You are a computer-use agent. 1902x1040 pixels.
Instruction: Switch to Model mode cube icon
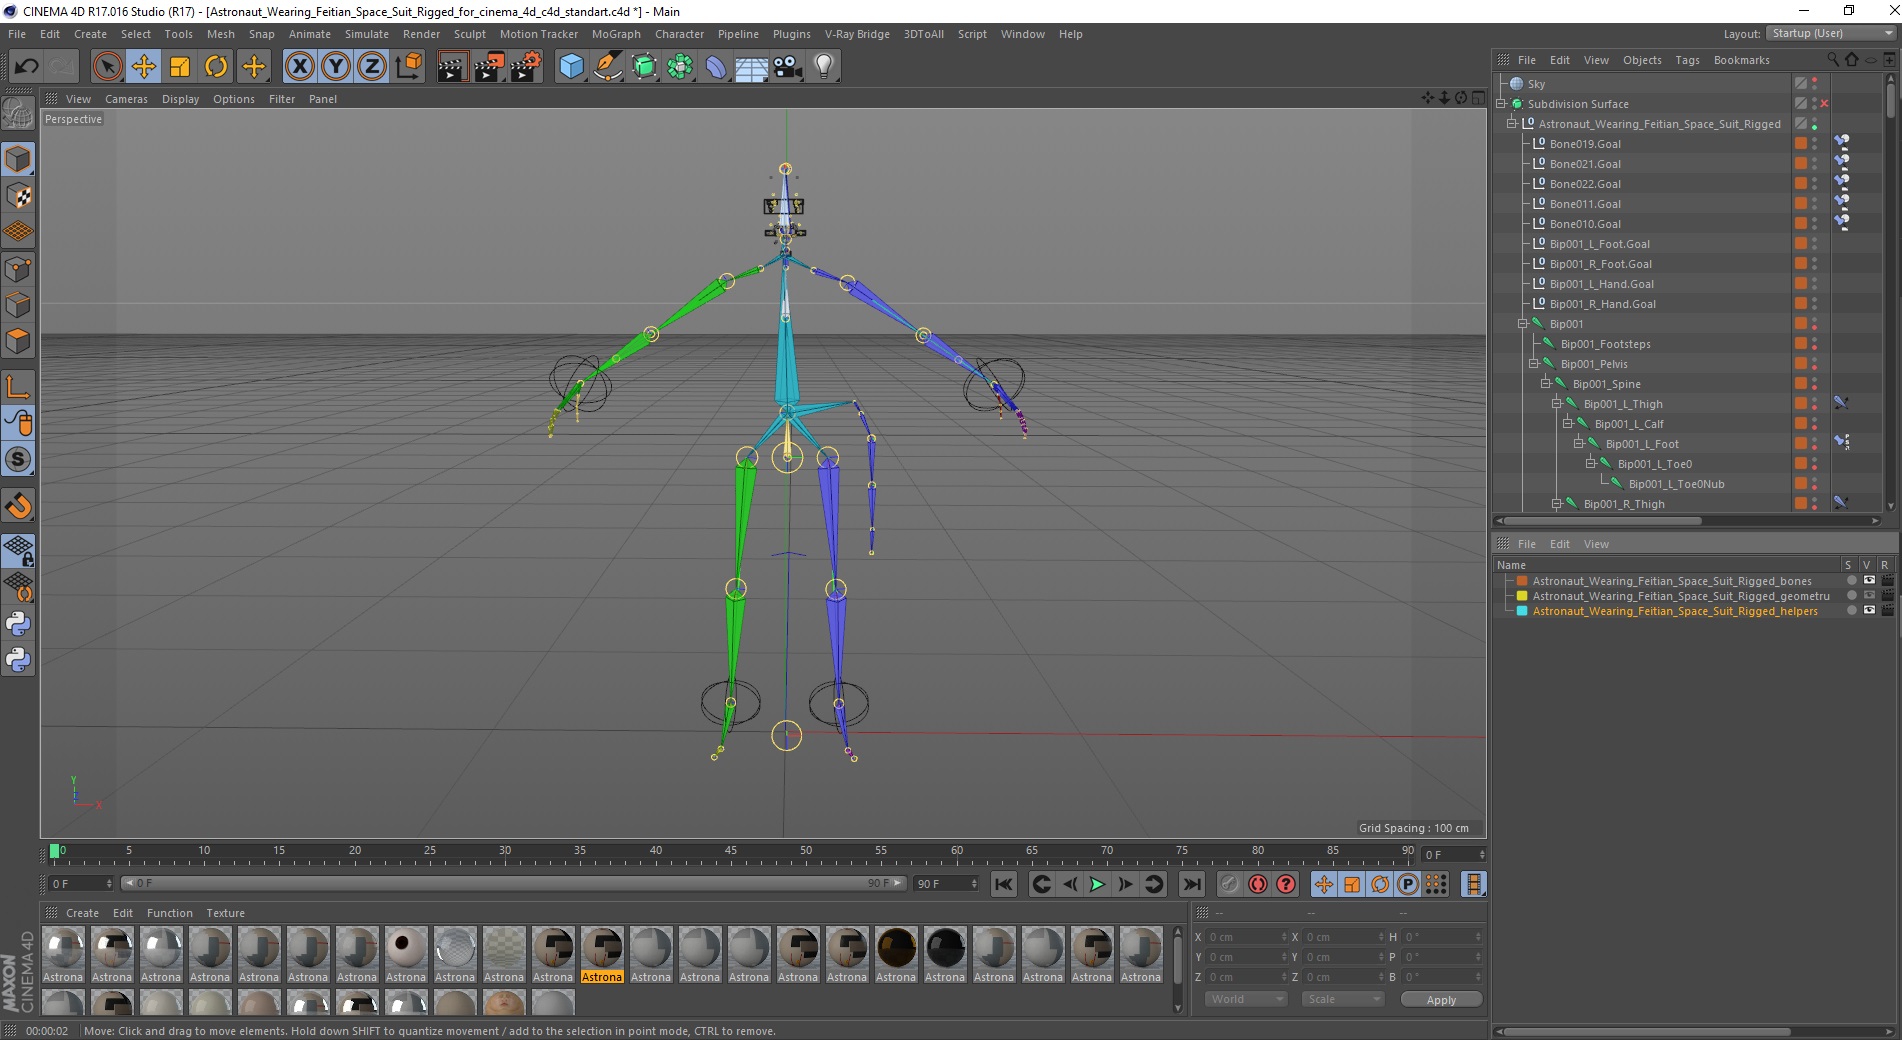(18, 159)
